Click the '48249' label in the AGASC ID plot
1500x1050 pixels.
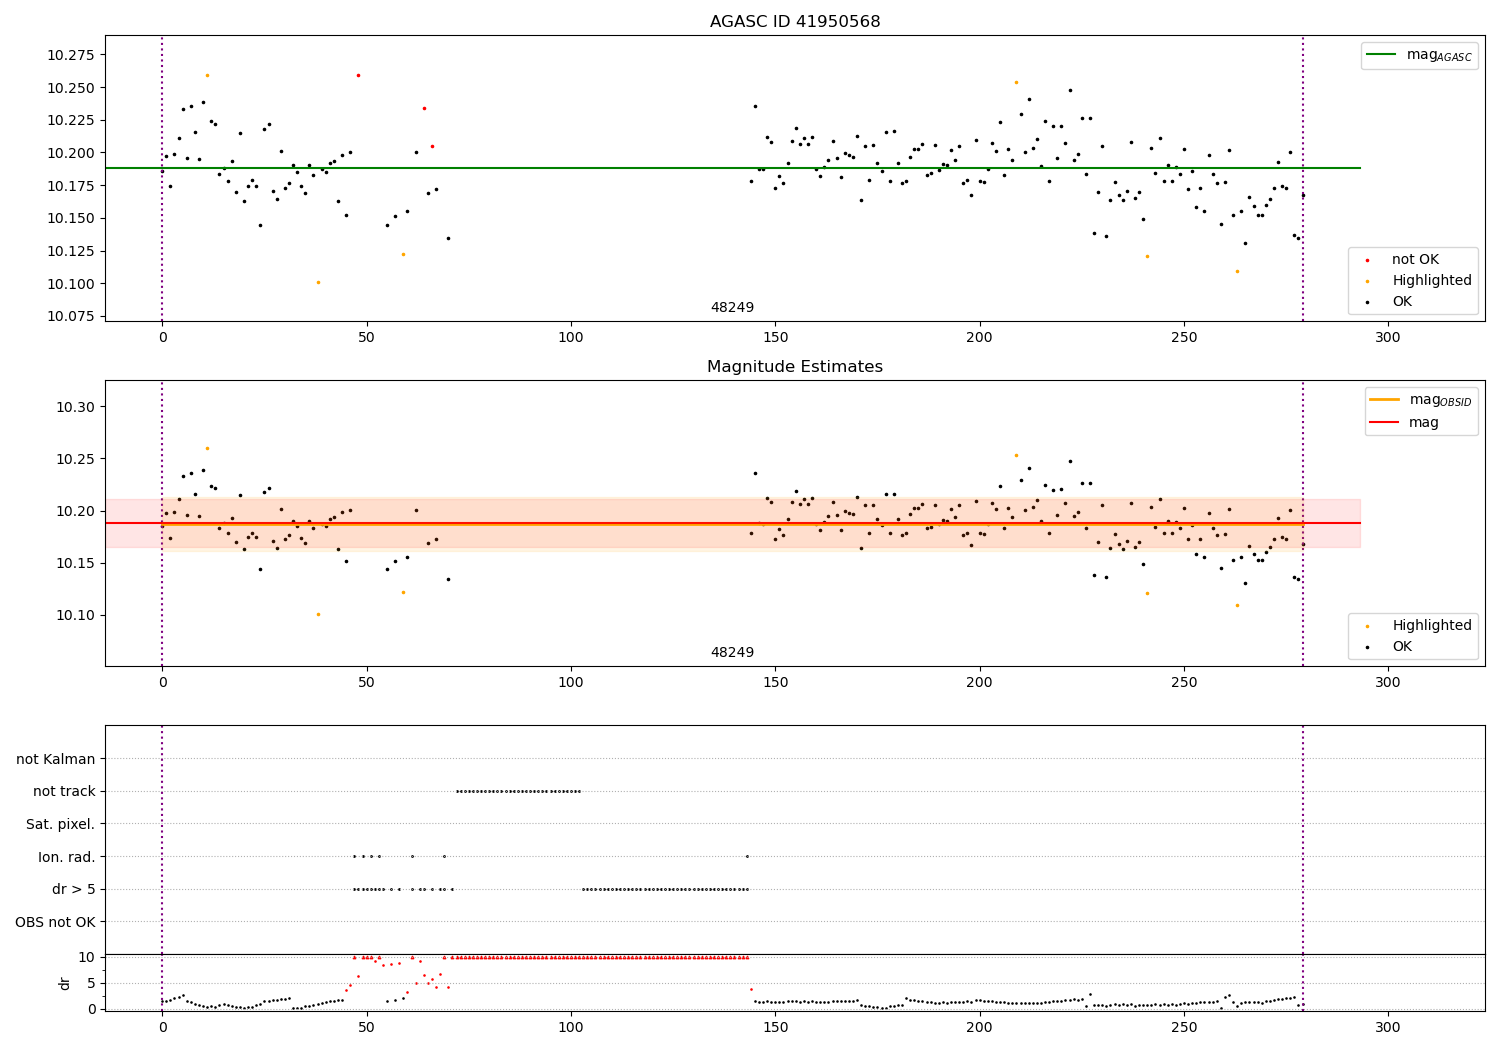click(x=732, y=308)
